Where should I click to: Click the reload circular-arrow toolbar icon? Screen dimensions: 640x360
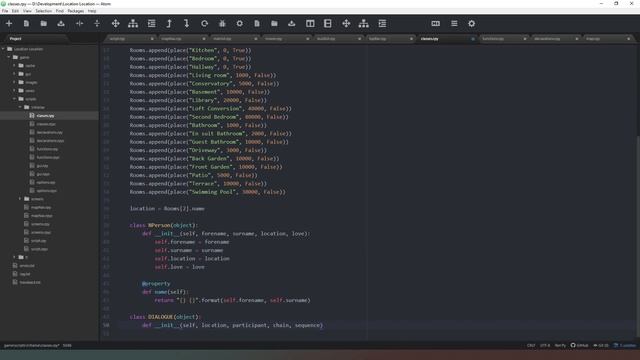(204, 24)
